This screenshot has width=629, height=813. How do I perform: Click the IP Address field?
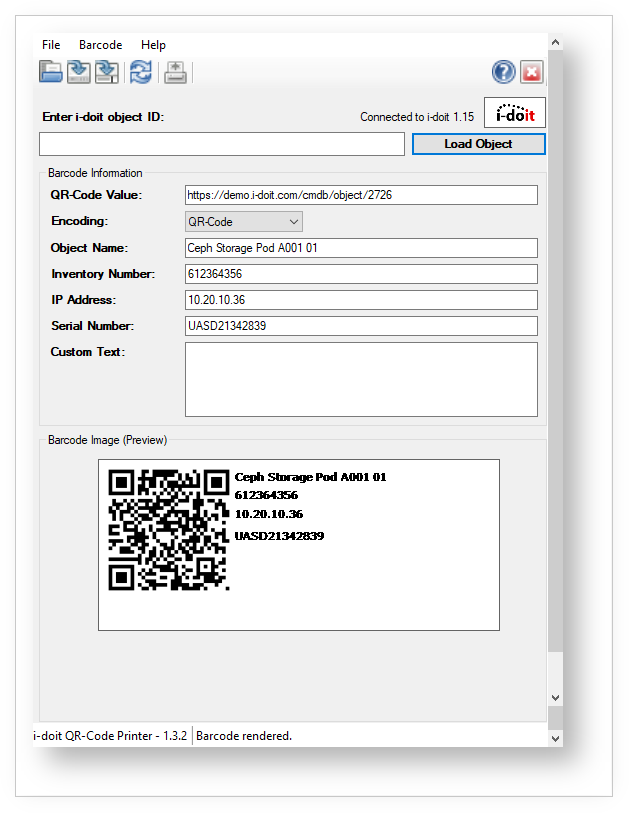[x=361, y=300]
